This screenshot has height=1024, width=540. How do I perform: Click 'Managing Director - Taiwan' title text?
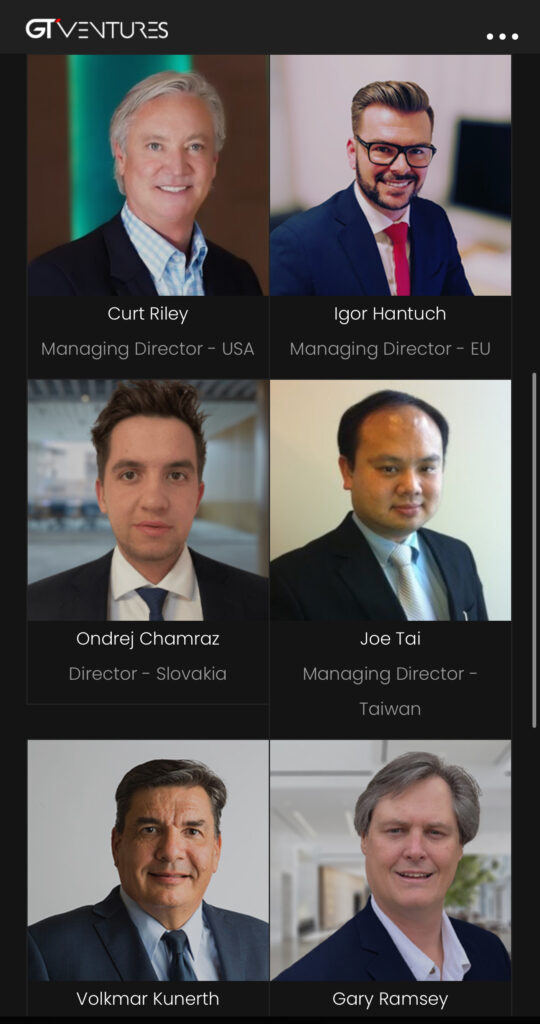pos(390,691)
